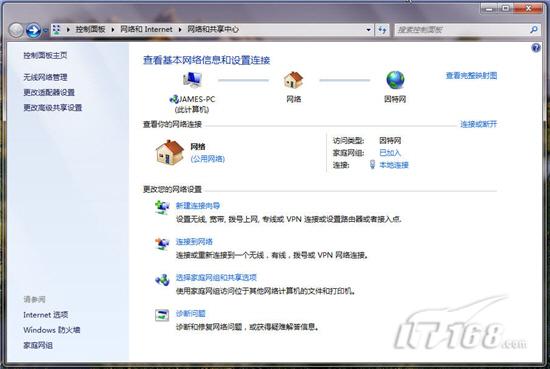Viewport: 550px width, 369px height.
Task: Click the 公用网络 network type link
Action: pos(208,159)
